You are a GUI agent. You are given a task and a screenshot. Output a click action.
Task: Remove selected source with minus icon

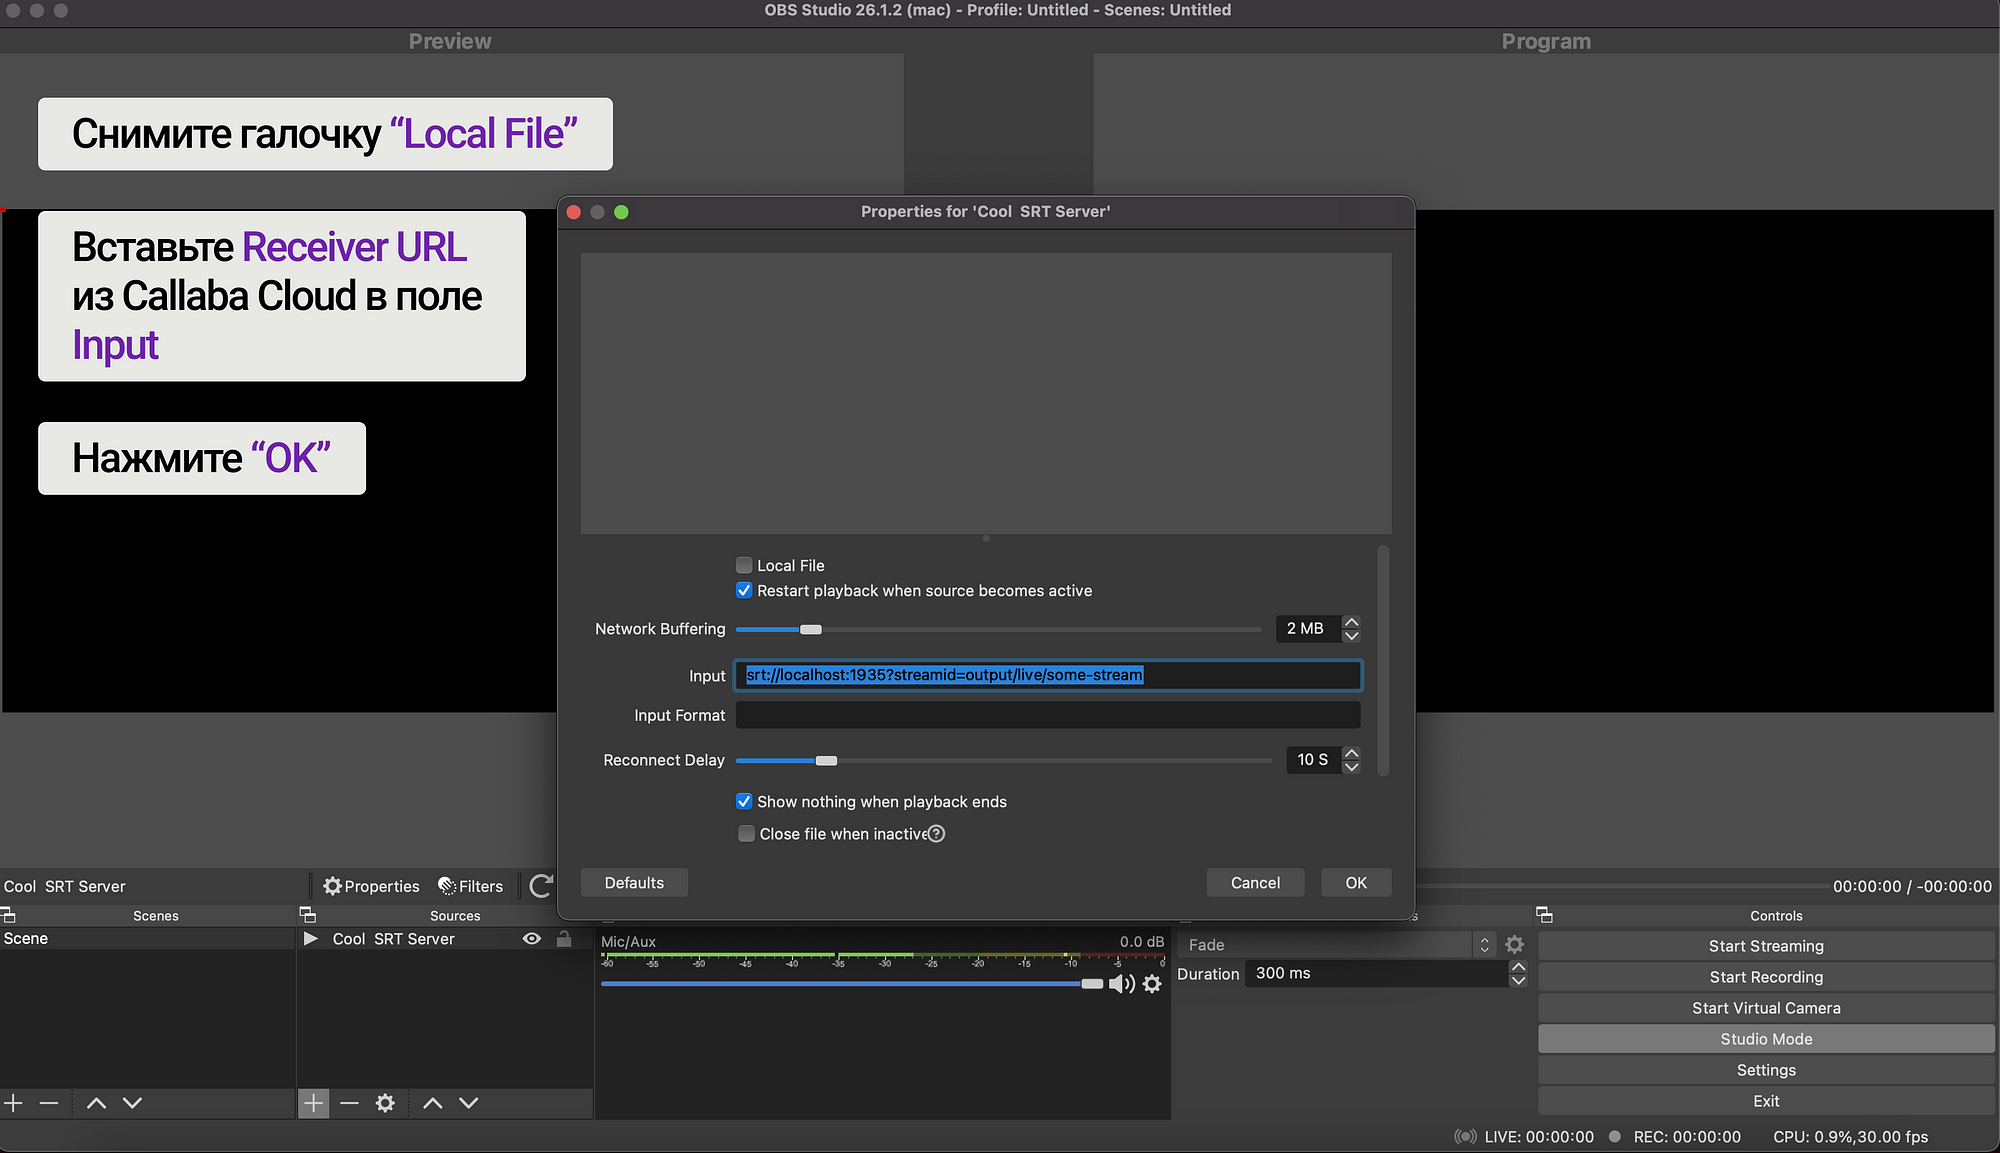tap(349, 1103)
